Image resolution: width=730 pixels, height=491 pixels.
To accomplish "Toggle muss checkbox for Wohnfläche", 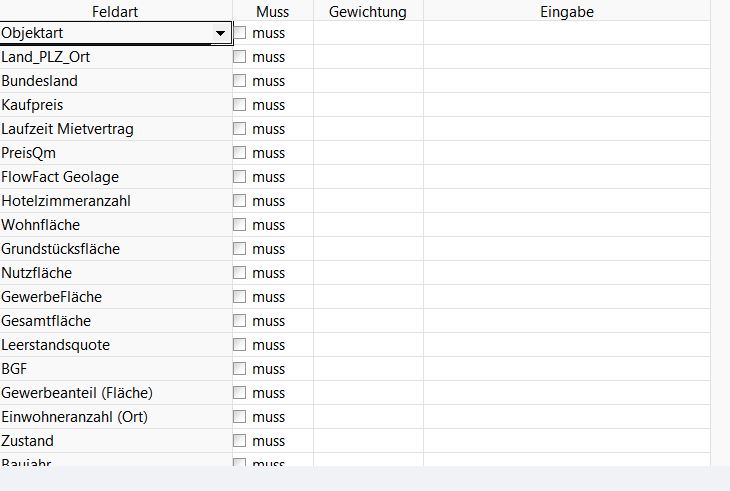I will pos(240,225).
